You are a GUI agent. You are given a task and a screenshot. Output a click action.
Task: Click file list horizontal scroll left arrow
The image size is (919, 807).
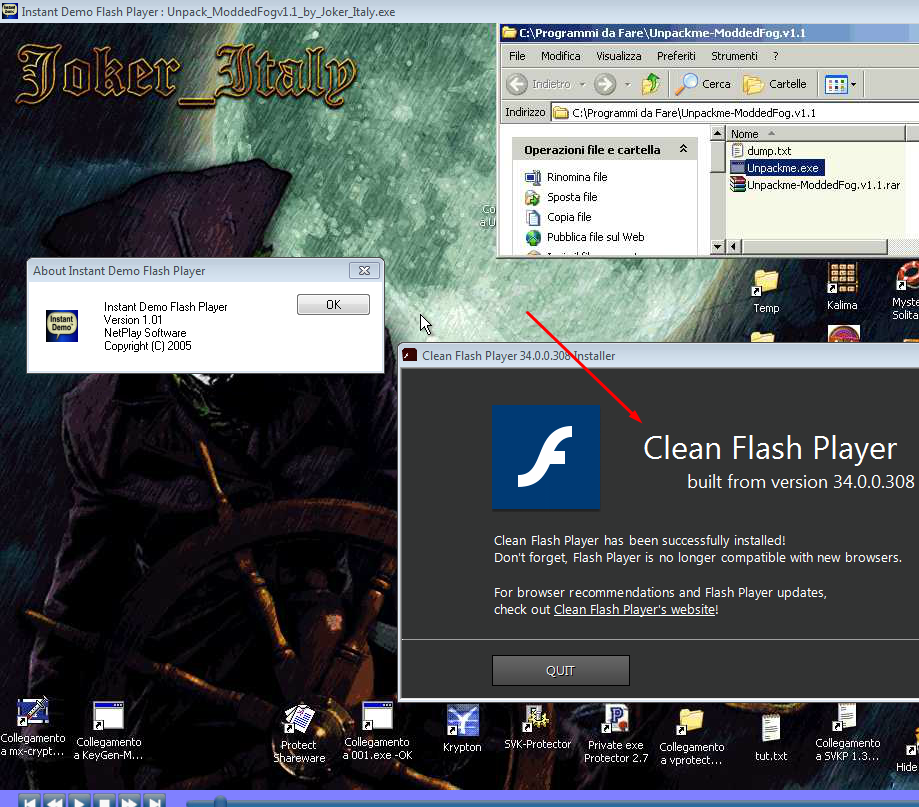pos(734,247)
